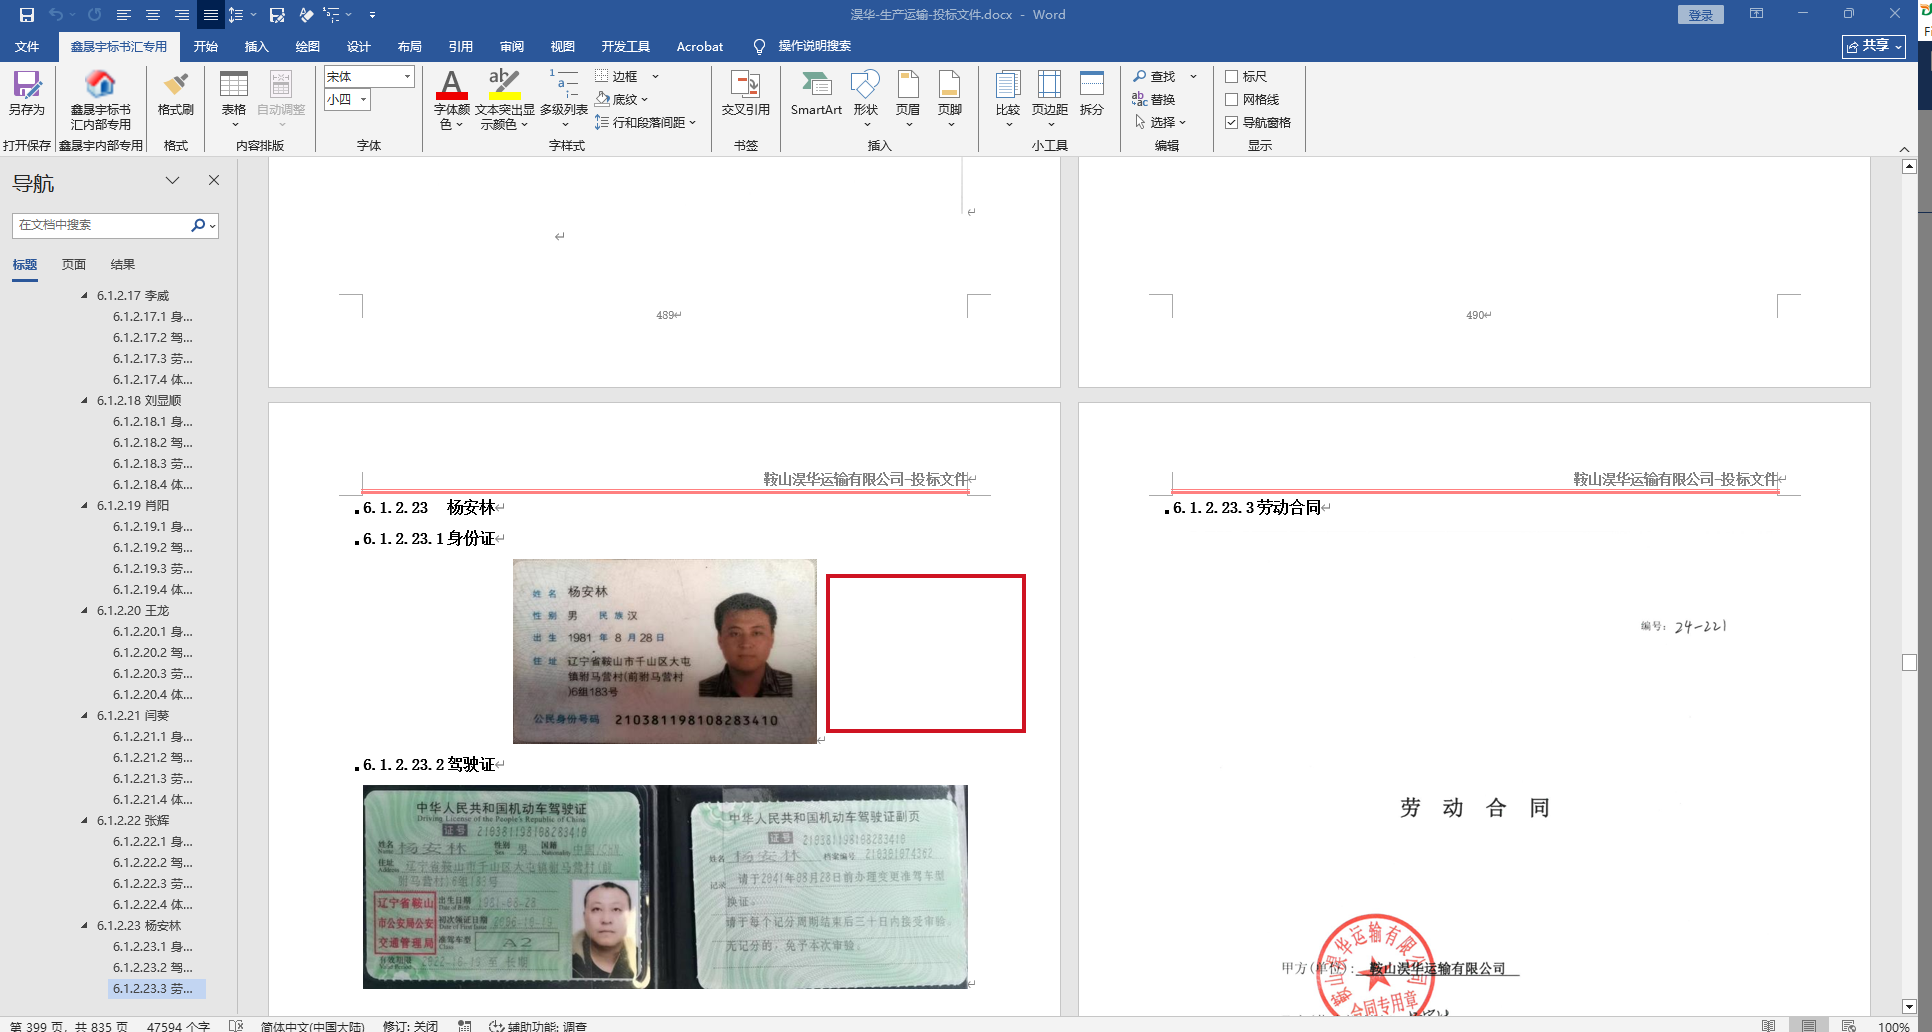This screenshot has height=1032, width=1932.
Task: Open the 另存为 save-as tool
Action: (x=27, y=93)
